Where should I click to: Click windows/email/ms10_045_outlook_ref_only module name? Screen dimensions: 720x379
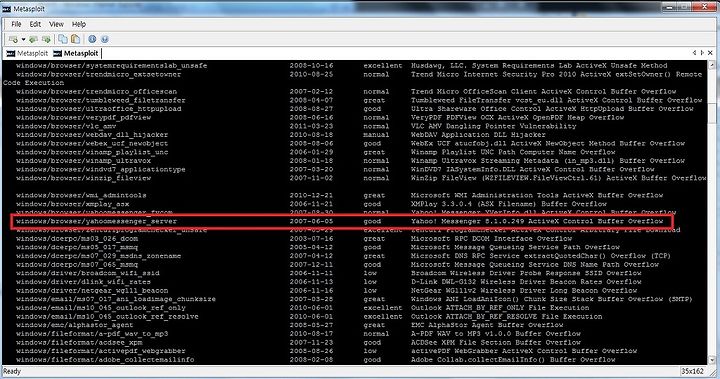[101, 308]
